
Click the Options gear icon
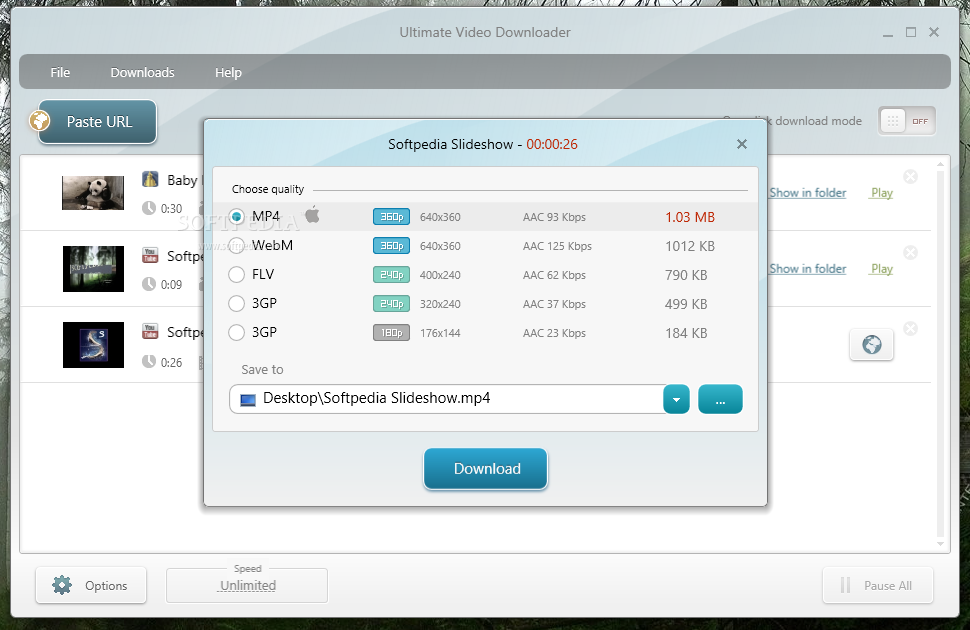click(x=62, y=586)
